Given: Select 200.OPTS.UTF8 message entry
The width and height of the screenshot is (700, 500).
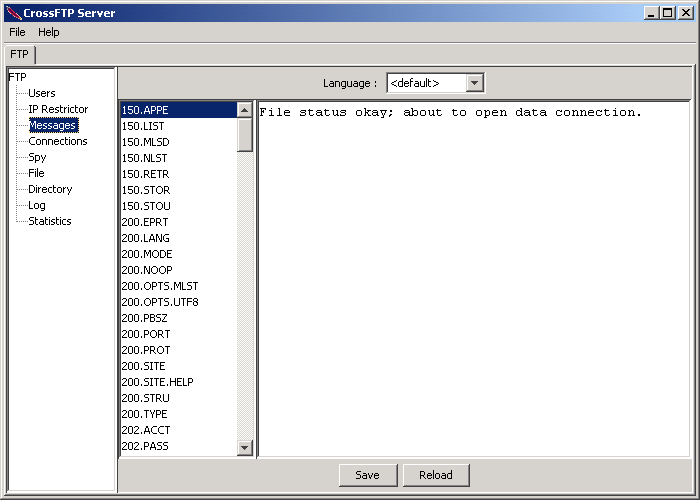Looking at the screenshot, I should click(x=179, y=302).
